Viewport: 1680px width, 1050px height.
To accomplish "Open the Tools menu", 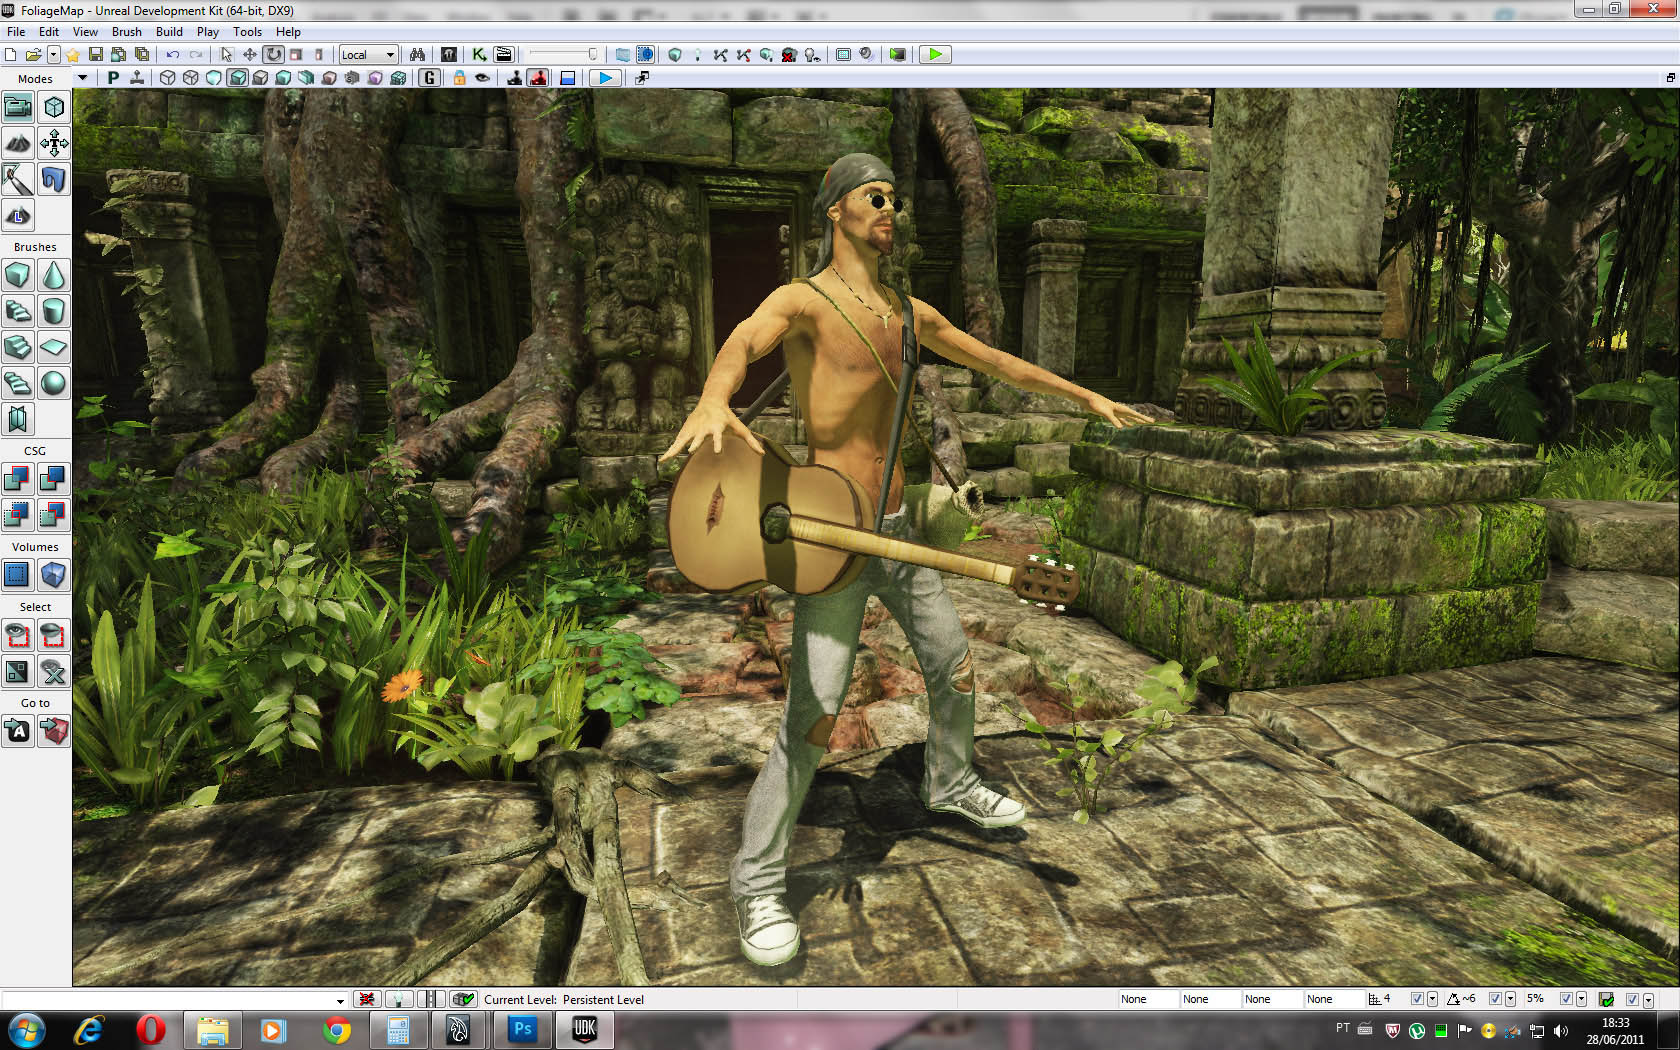I will (247, 32).
